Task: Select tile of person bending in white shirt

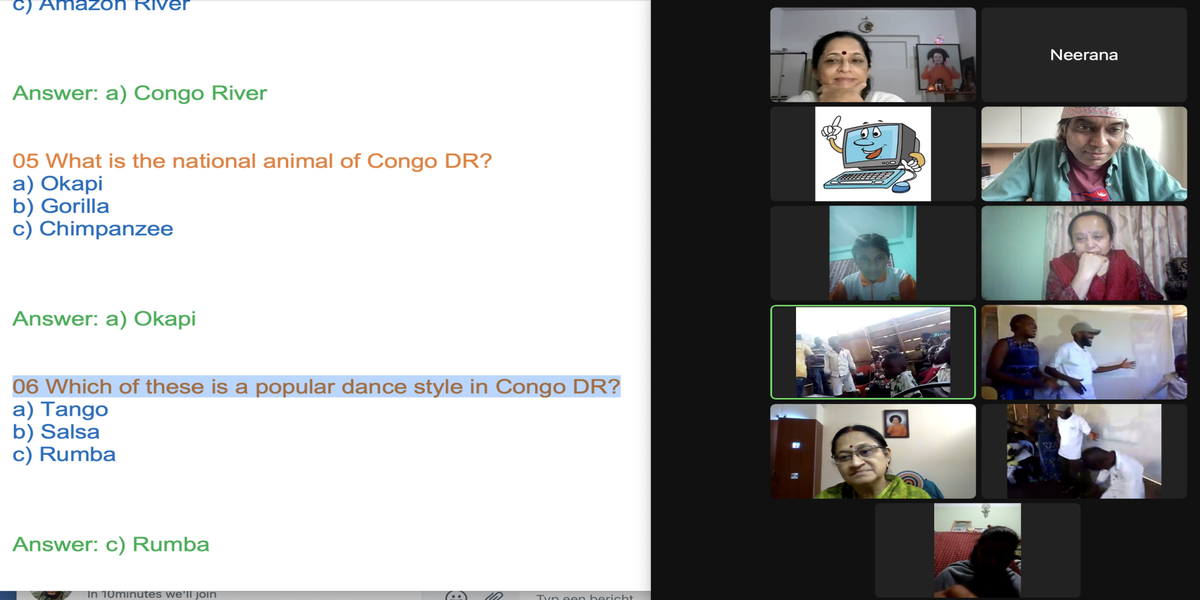Action: (x=1084, y=451)
